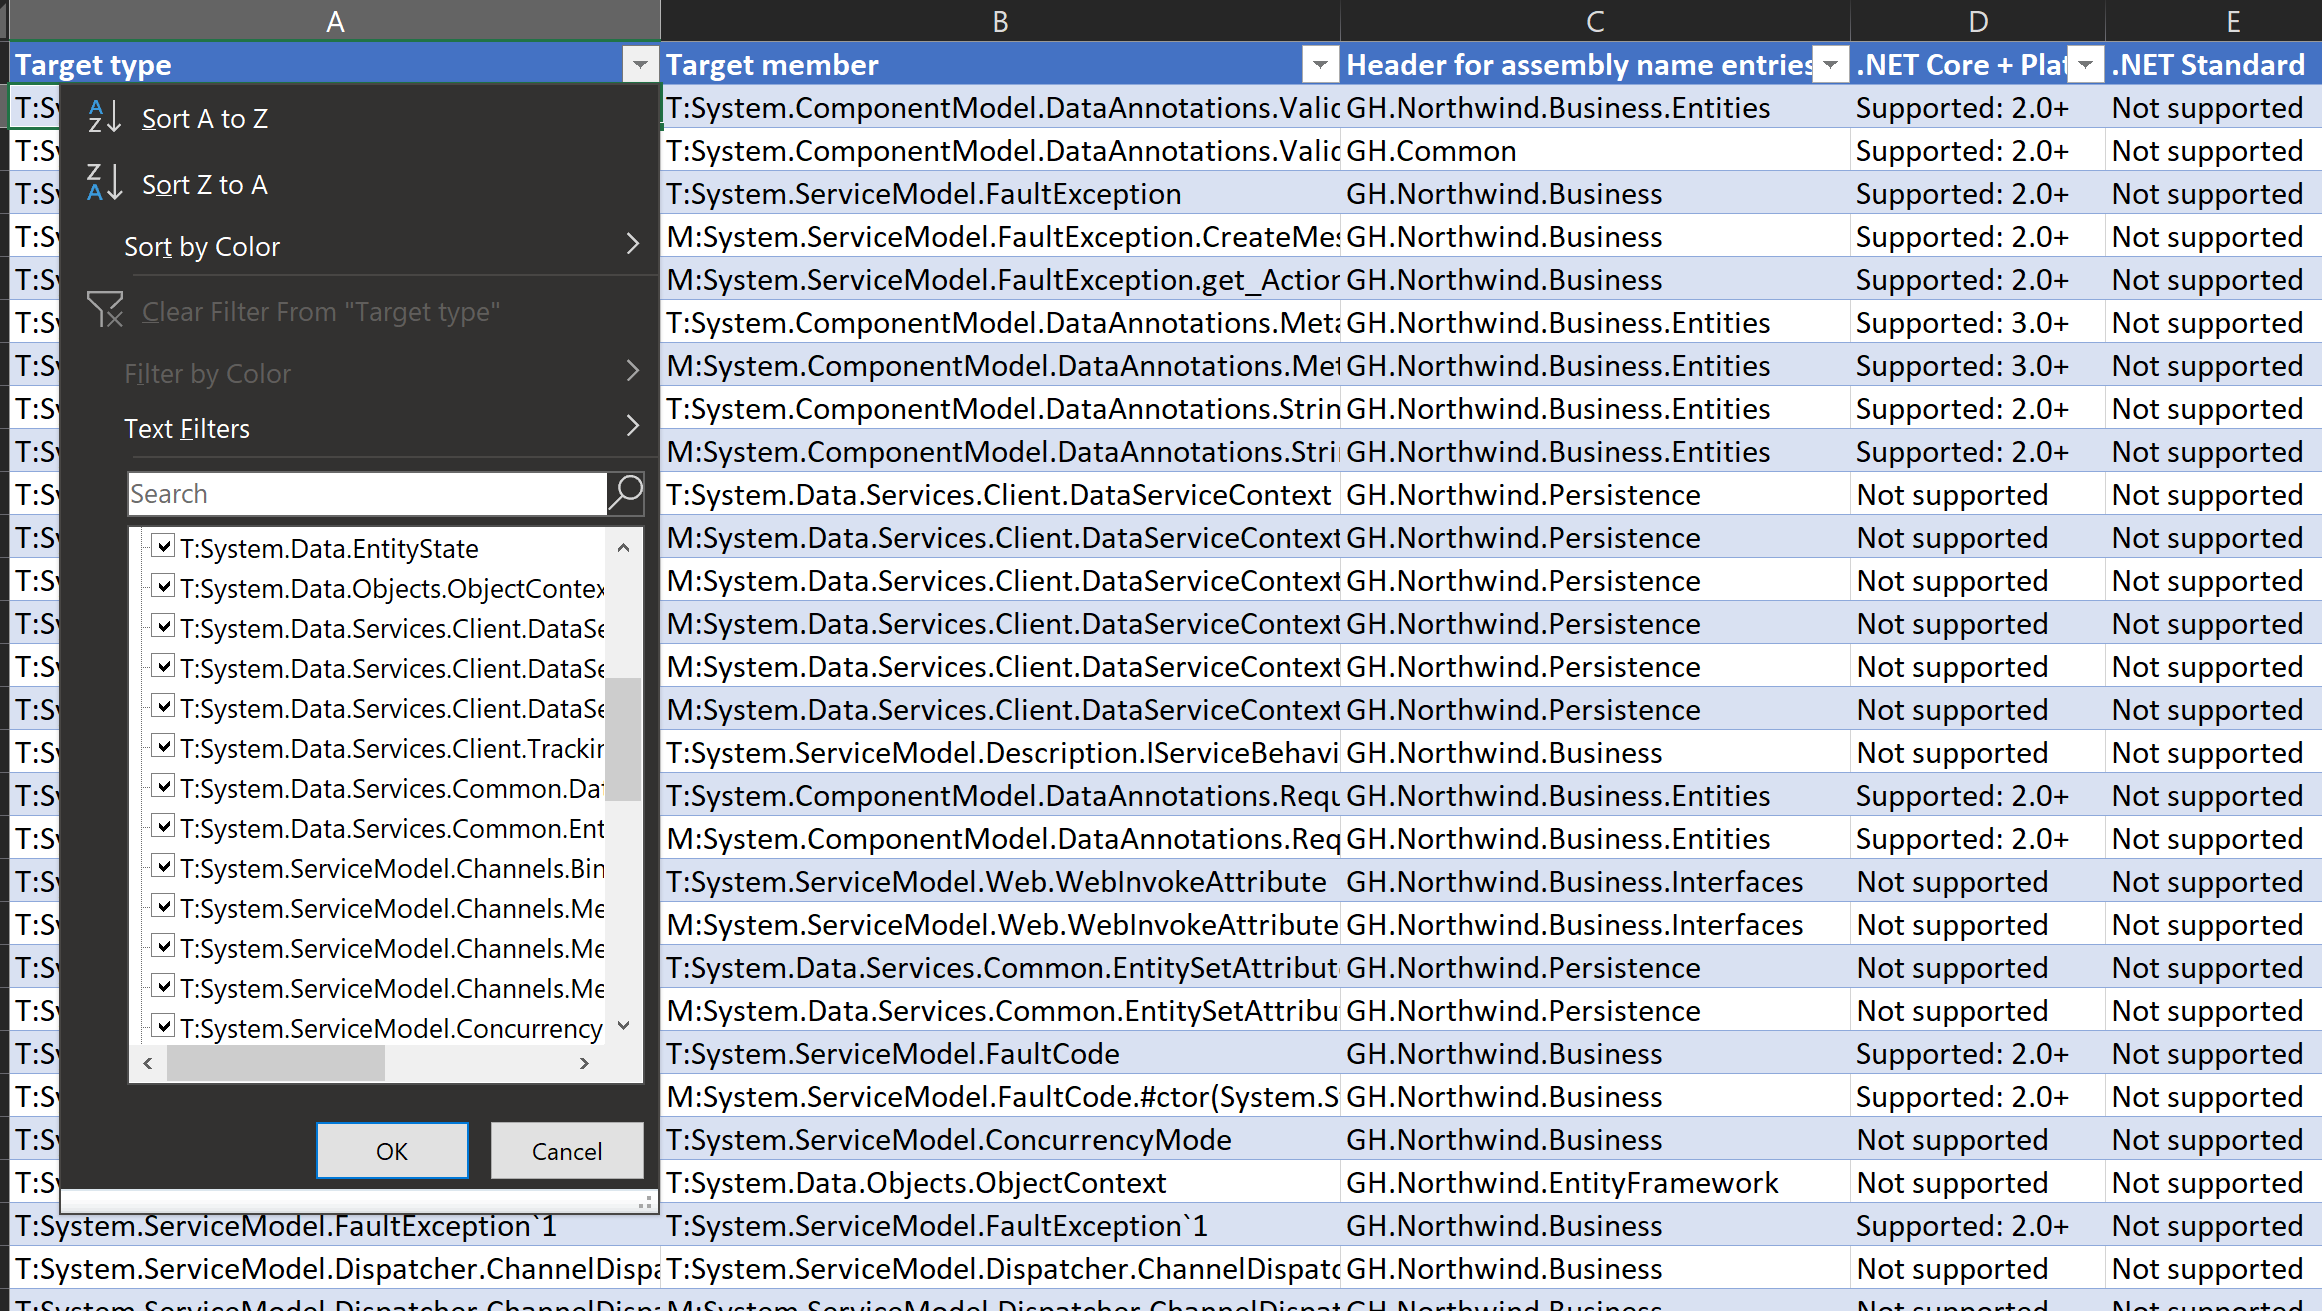Click T:System.ServiceModel.Description.IServiceBehavi cell
2322x1311 pixels.
[1000, 753]
